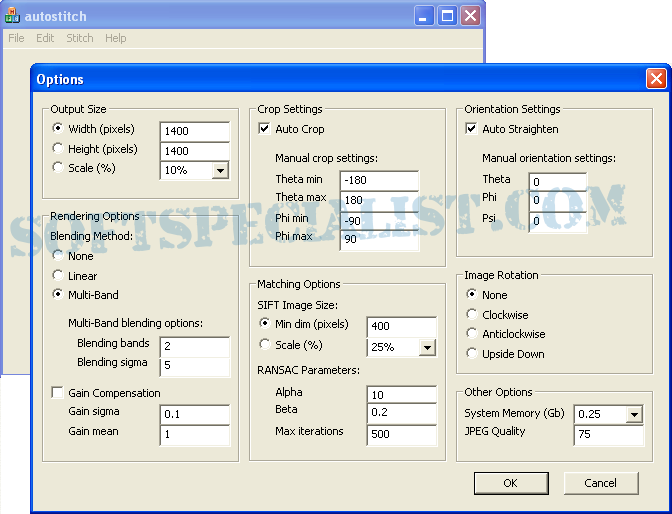Image resolution: width=672 pixels, height=514 pixels.
Task: Open the System Memory (Gb) dropdown
Action: [x=634, y=415]
